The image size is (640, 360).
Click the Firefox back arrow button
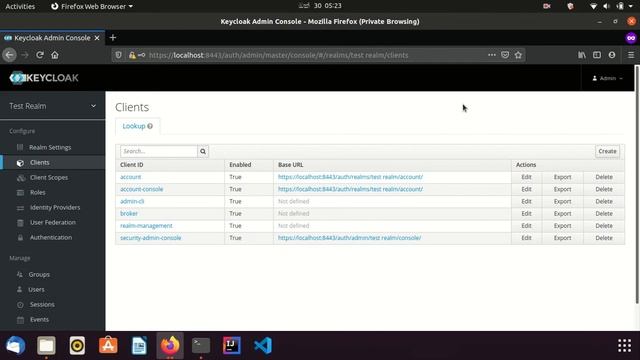coord(9,55)
